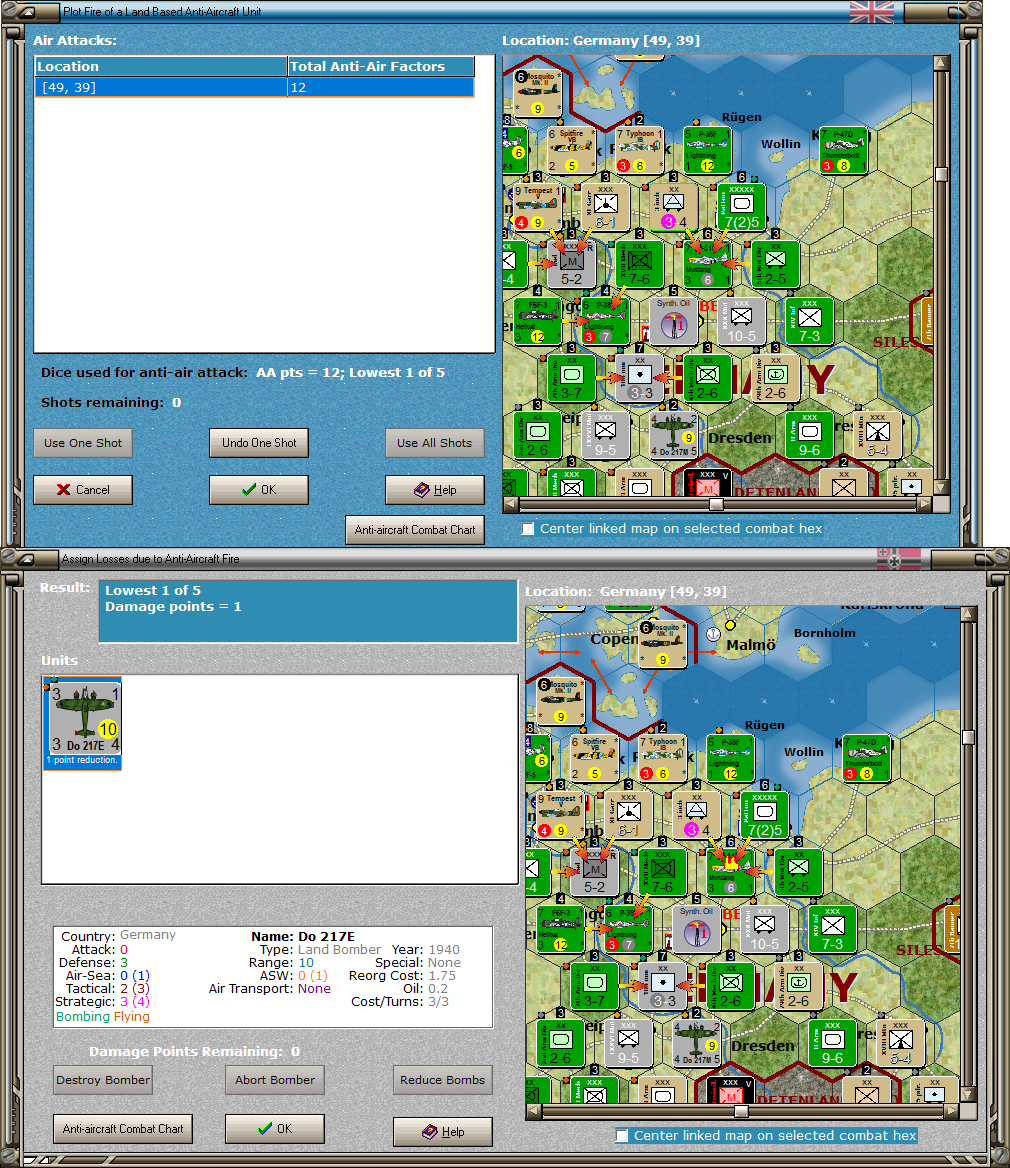
Task: Click gray 3-3 flak counter in Plot Fire map
Action: coord(639,378)
